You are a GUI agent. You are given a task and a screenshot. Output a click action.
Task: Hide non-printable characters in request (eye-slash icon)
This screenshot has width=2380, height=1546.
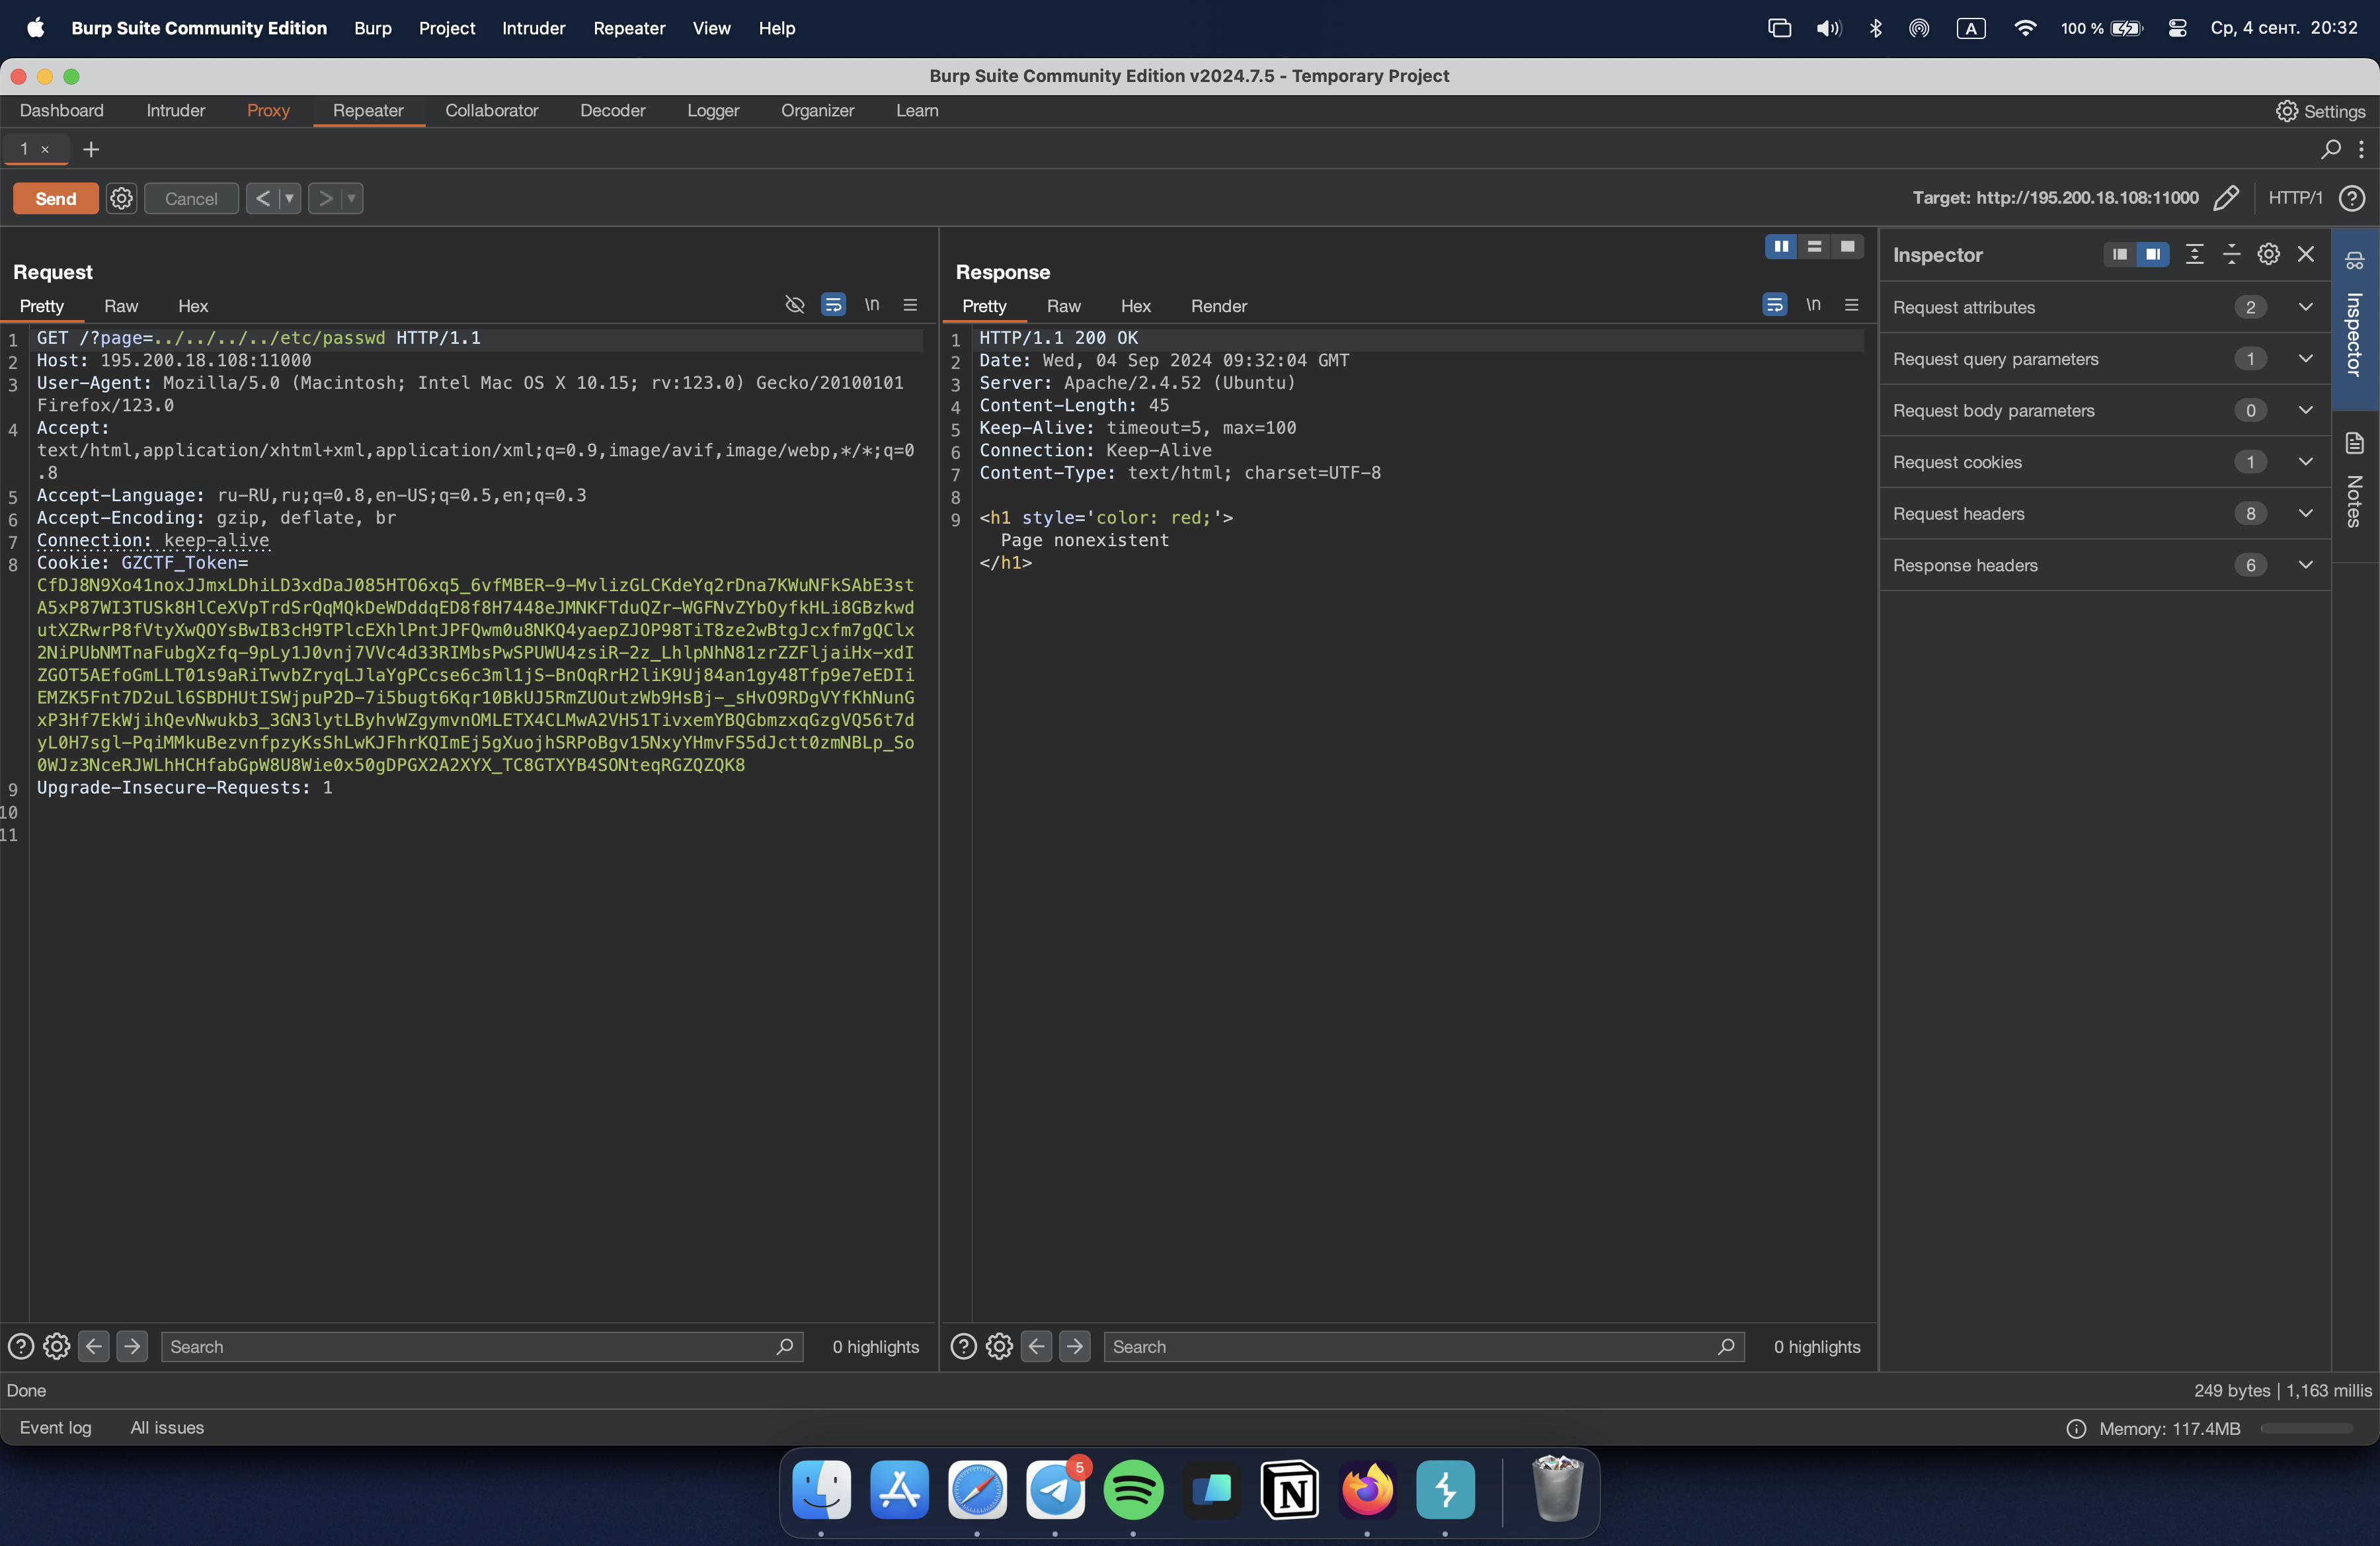795,304
